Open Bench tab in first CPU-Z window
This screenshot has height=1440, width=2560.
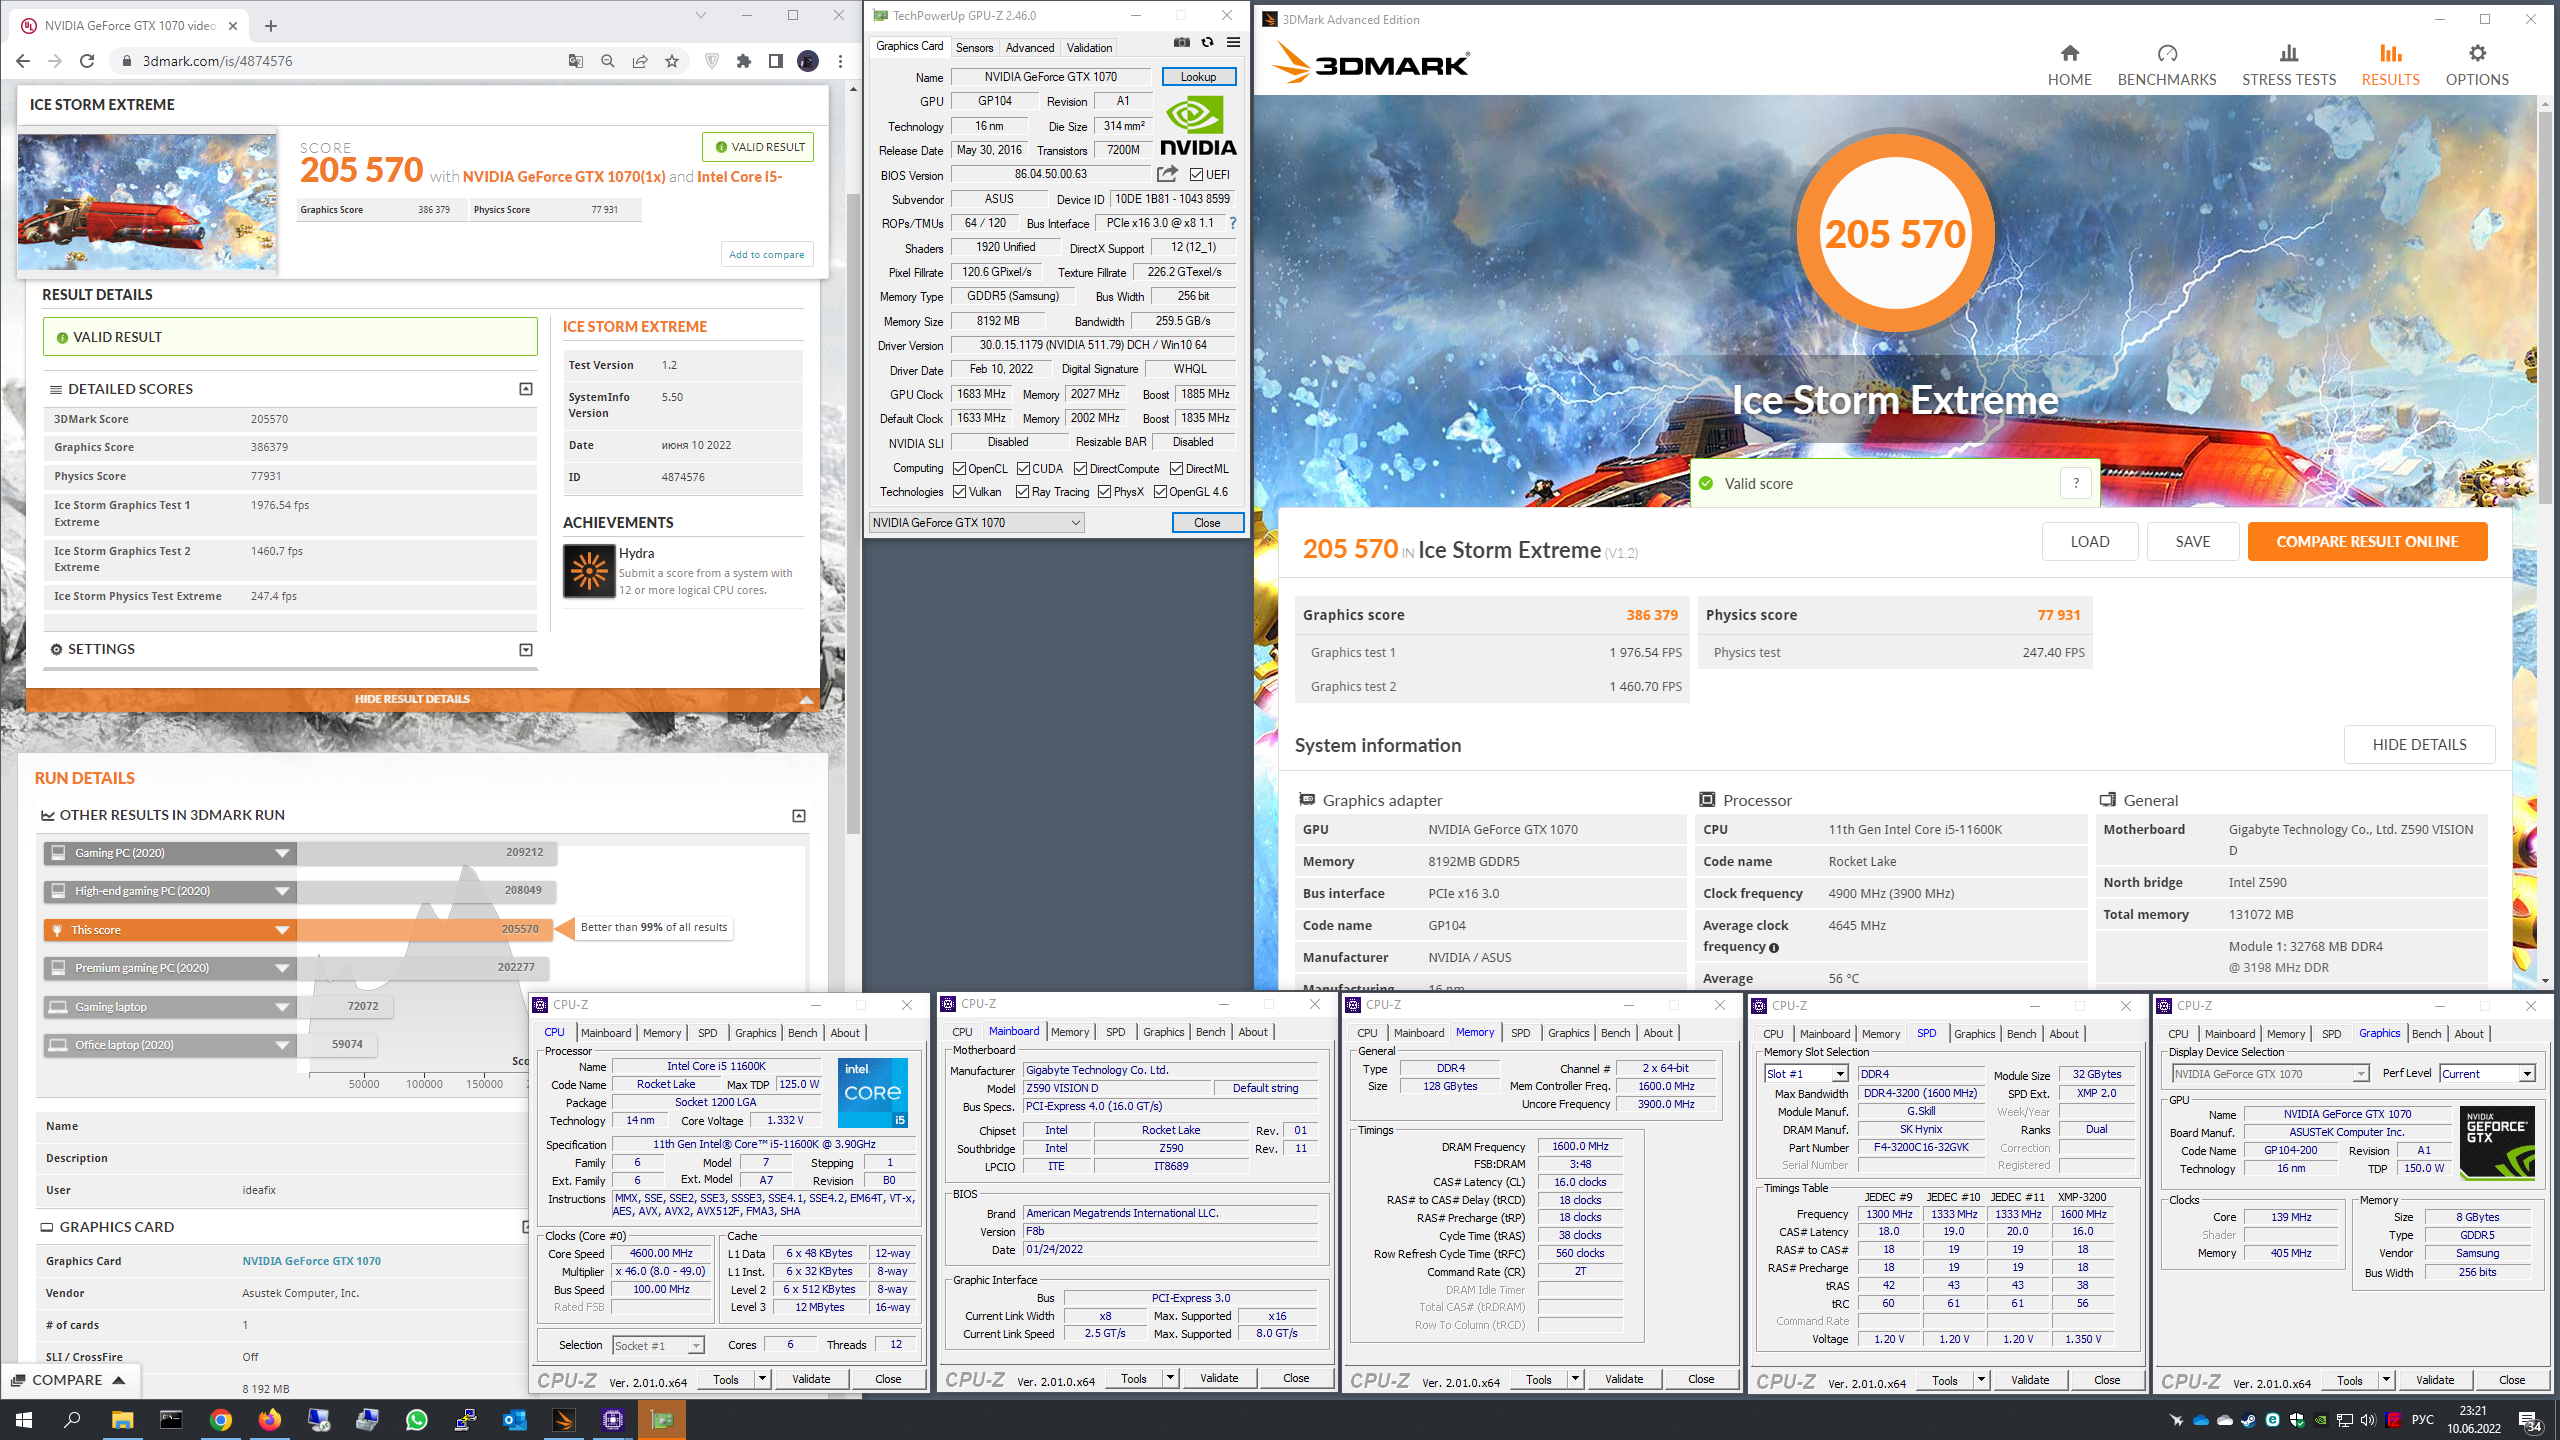tap(802, 1033)
